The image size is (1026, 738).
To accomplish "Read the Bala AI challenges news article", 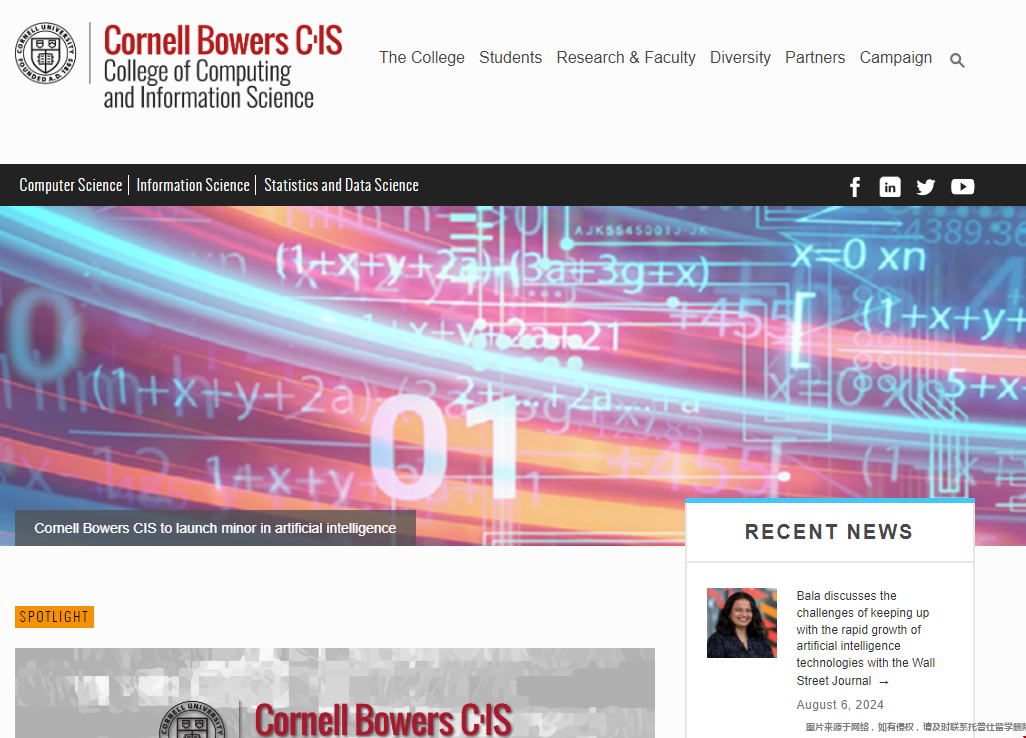I will (x=865, y=637).
